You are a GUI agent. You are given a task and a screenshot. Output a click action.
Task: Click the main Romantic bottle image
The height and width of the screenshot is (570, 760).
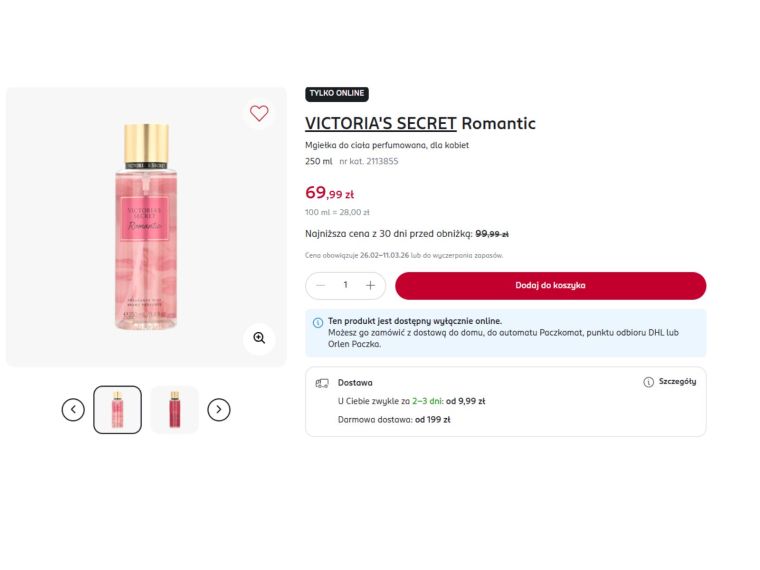146,227
